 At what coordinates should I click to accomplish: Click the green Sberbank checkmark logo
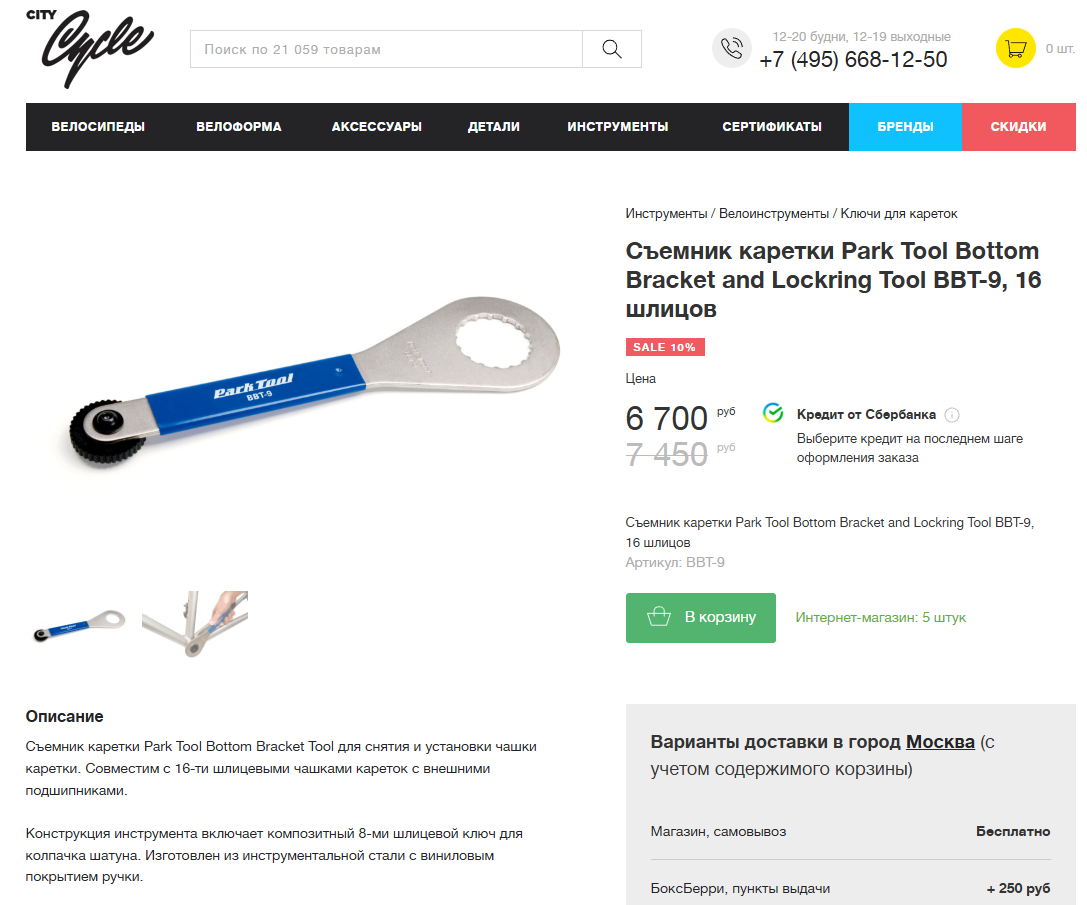(x=773, y=413)
